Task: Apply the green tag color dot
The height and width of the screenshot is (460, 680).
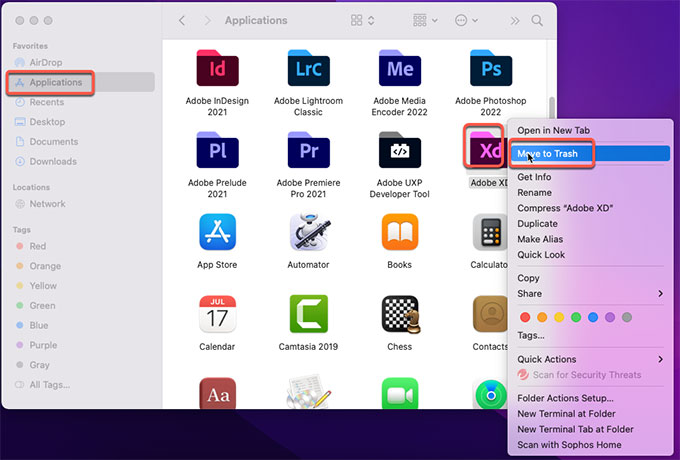Action: pos(576,317)
